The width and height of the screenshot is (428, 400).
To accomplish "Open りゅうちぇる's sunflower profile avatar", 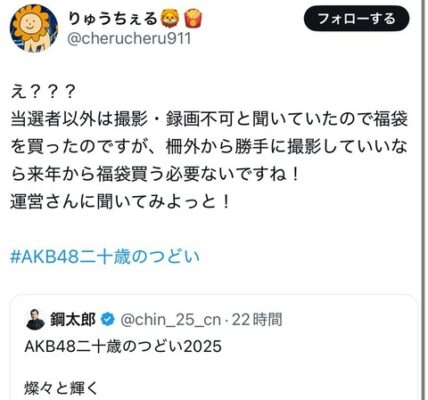I will pyautogui.click(x=34, y=28).
